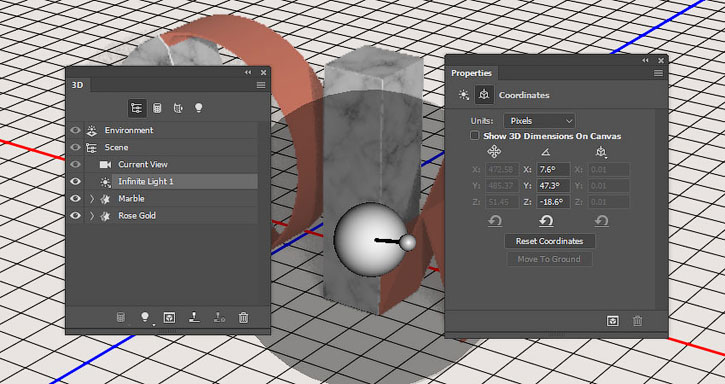725x384 pixels.
Task: Expand the Rose Gold mesh group
Action: click(92, 216)
